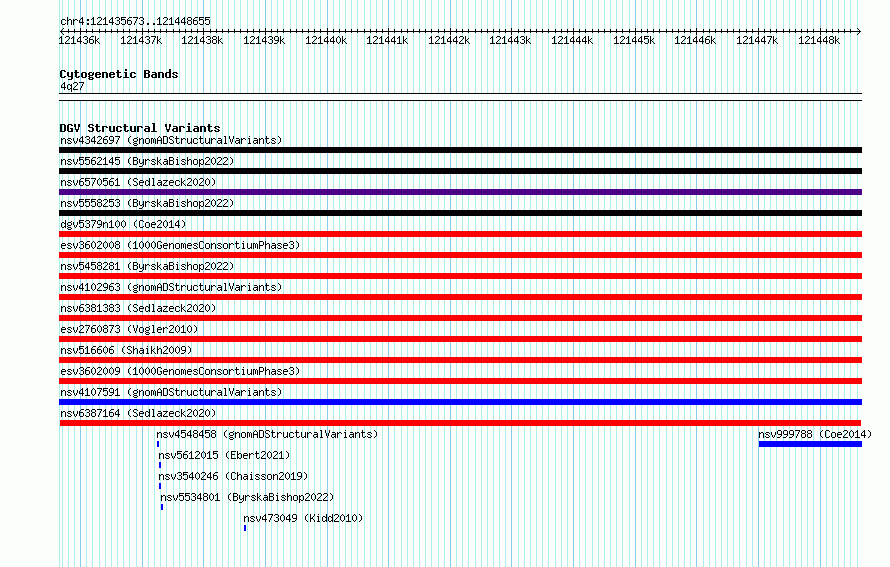Click the red bar under nsv4102963

pos(460,297)
